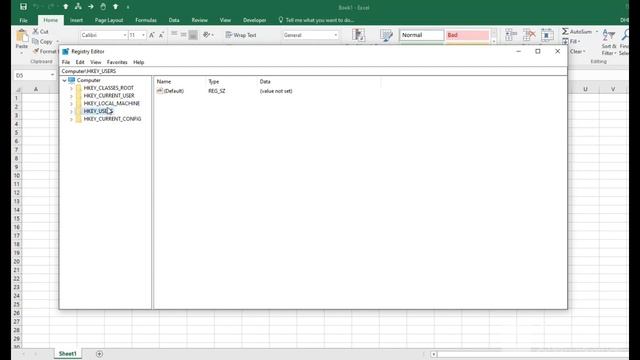This screenshot has width=640, height=360.
Task: Add a new sheet with plus icon
Action: (x=99, y=354)
